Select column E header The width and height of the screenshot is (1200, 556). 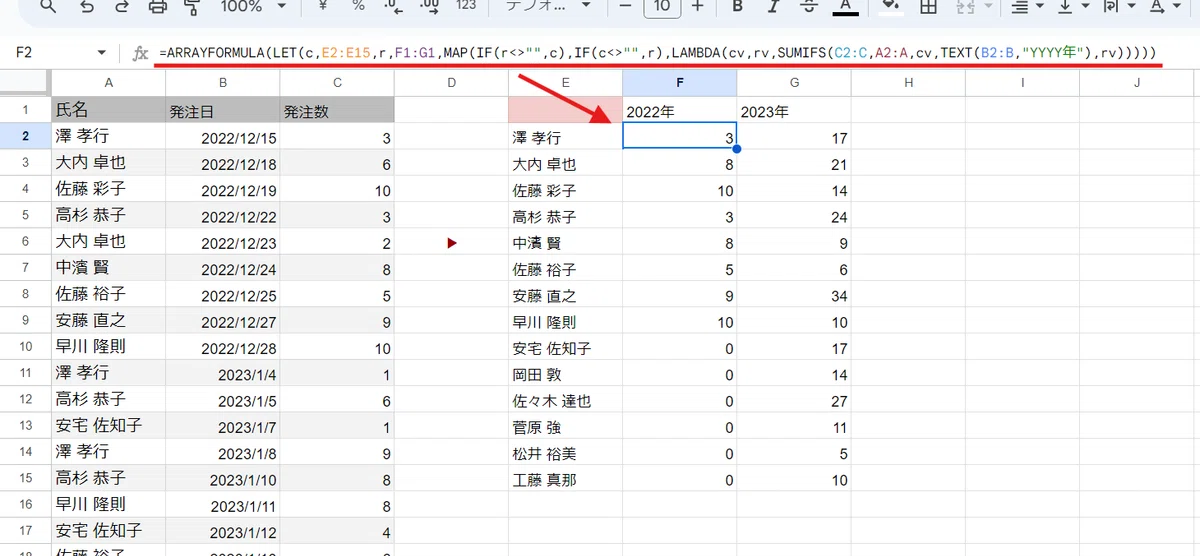(565, 83)
